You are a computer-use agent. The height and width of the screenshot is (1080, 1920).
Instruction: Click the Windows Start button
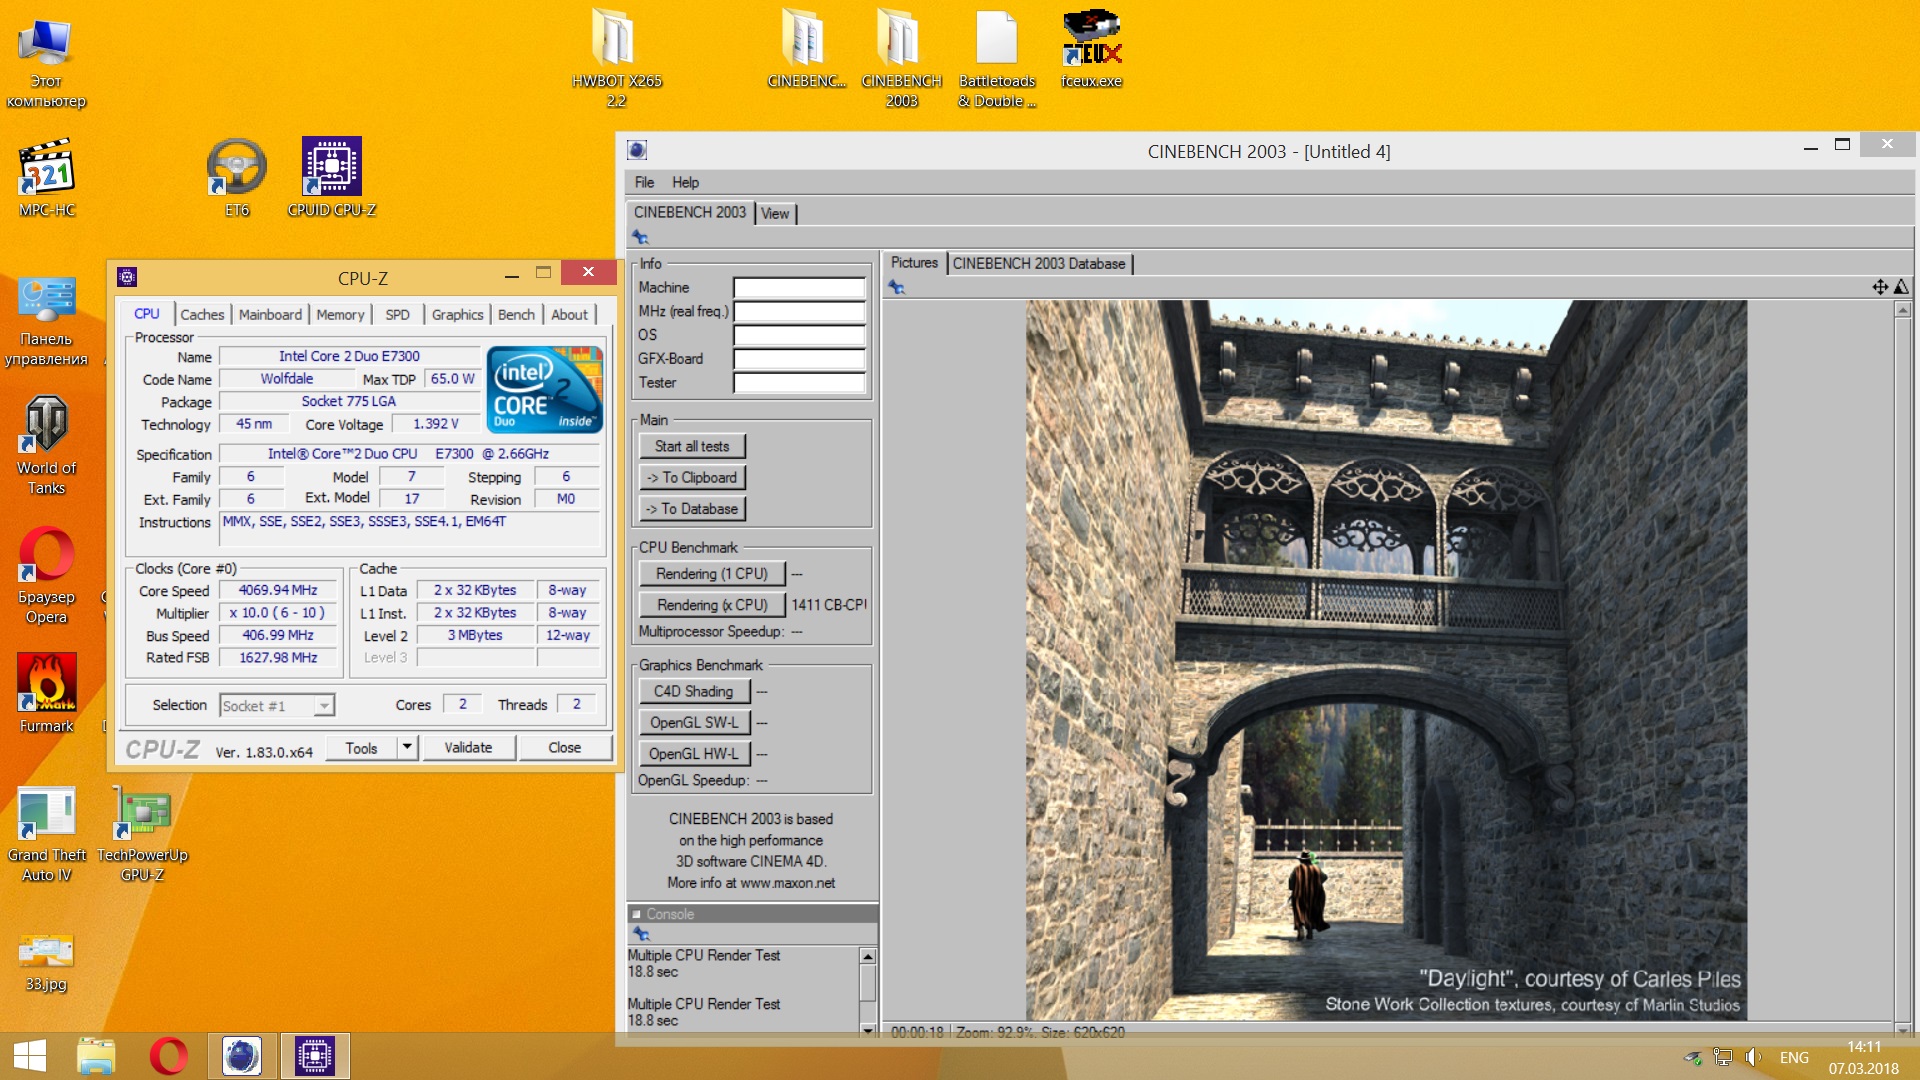click(x=30, y=1056)
